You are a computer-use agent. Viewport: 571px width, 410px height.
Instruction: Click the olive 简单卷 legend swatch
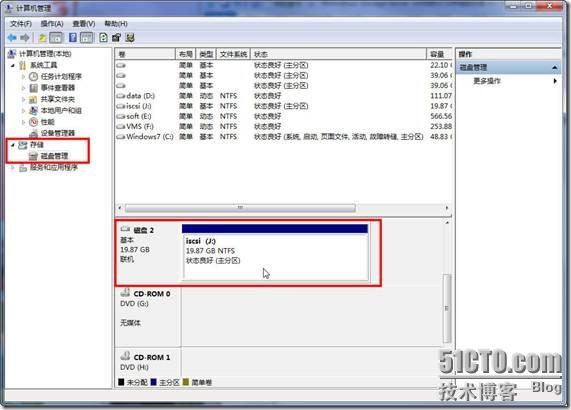pos(186,382)
